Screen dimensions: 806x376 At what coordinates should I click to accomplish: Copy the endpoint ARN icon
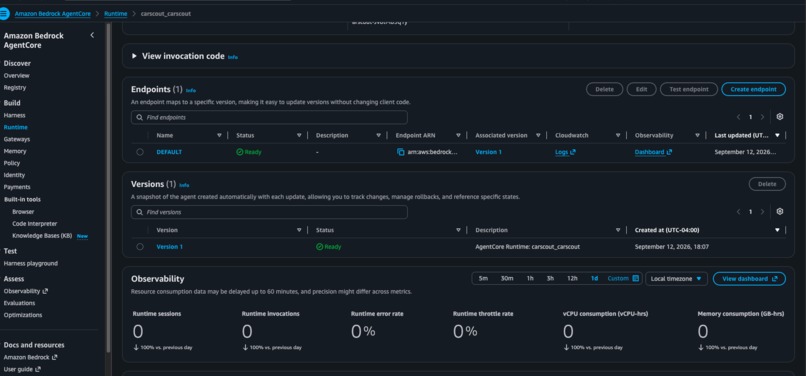click(x=400, y=152)
